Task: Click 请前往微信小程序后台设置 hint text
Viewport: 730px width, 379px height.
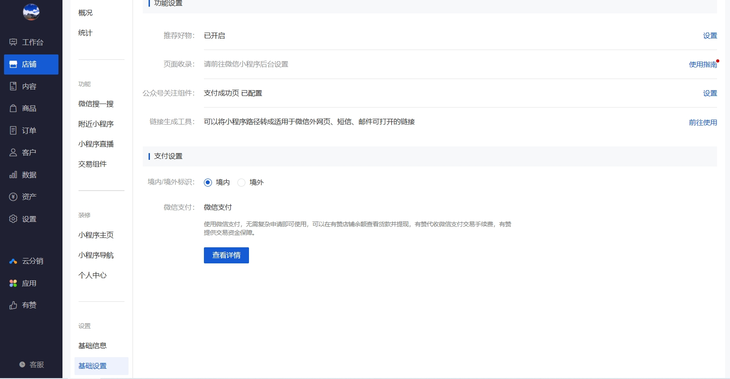Action: pyautogui.click(x=246, y=64)
